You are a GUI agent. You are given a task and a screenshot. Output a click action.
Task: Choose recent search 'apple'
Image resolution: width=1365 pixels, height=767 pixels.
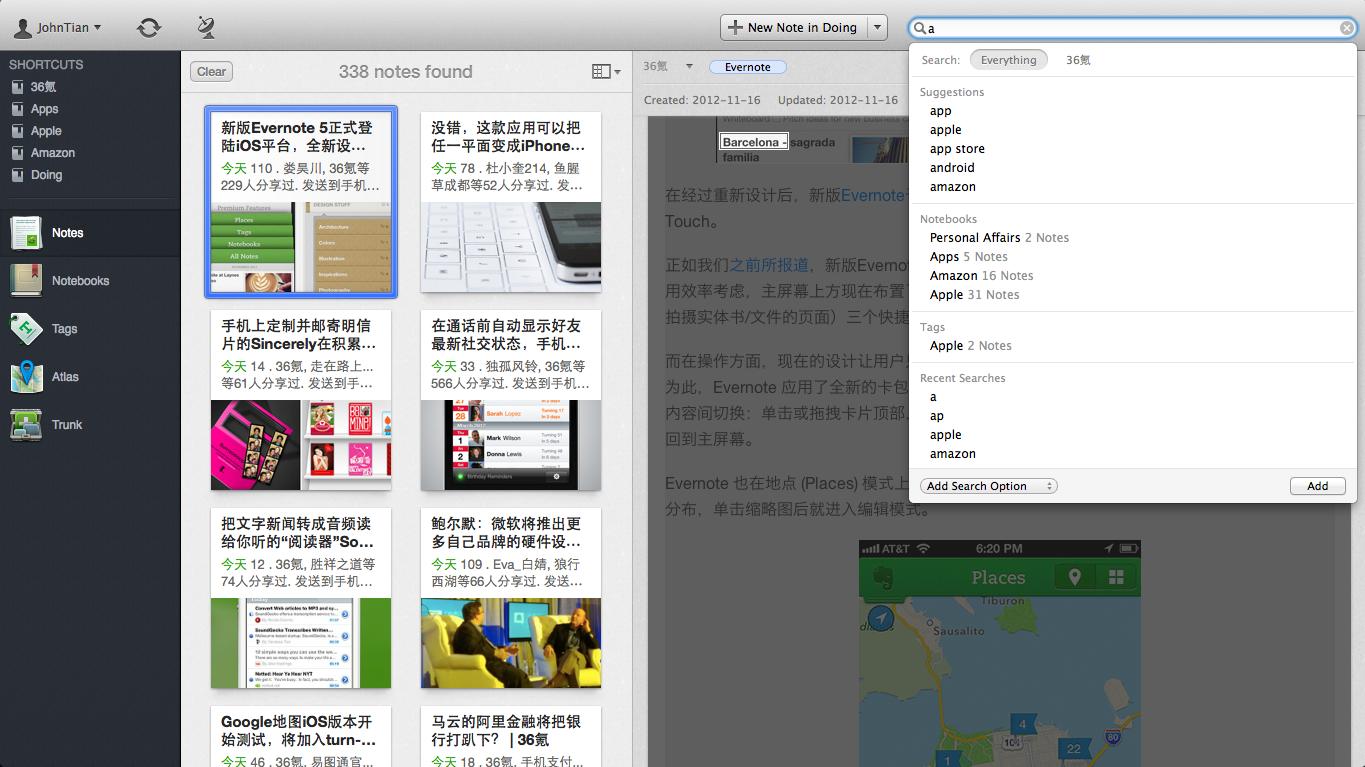click(x=945, y=435)
